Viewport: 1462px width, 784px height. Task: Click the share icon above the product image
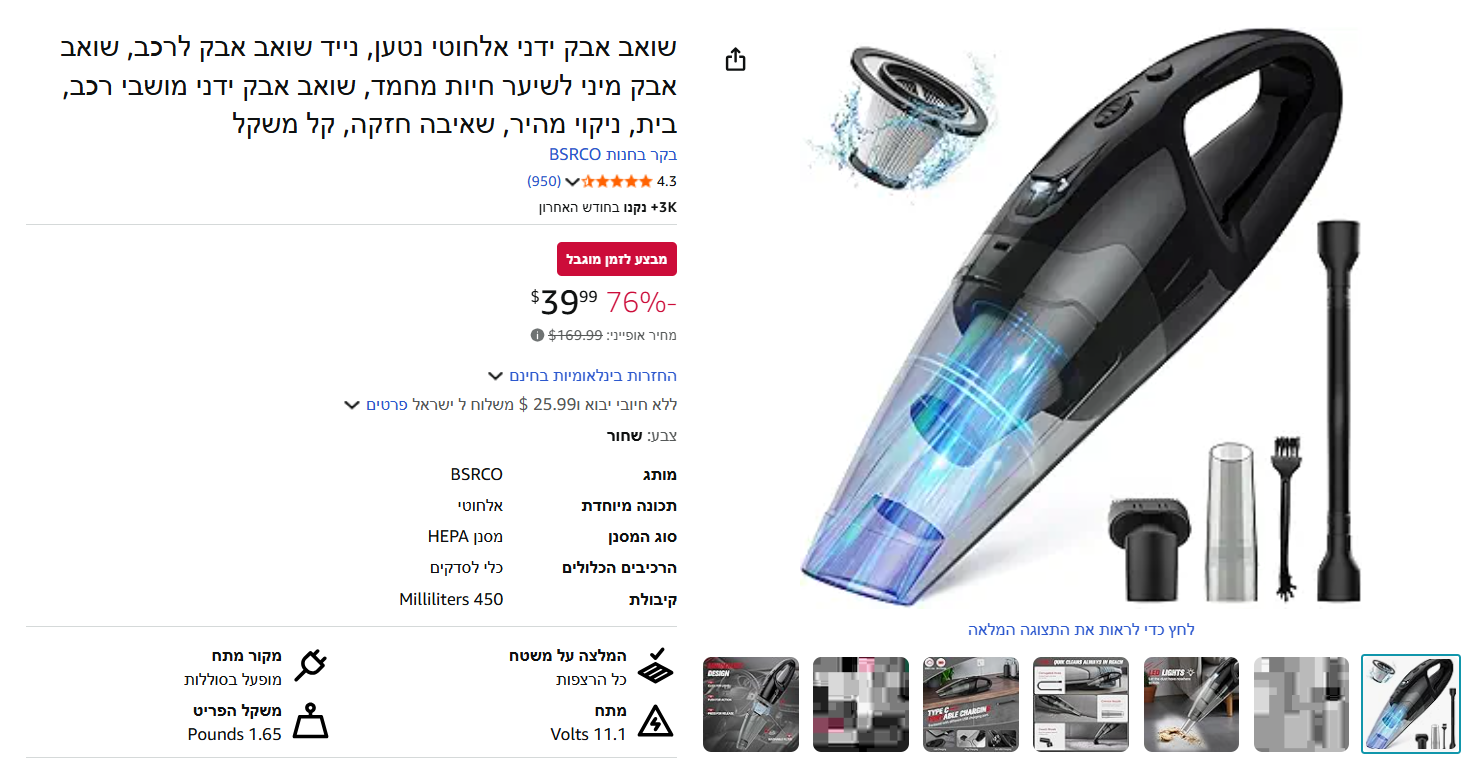[735, 60]
